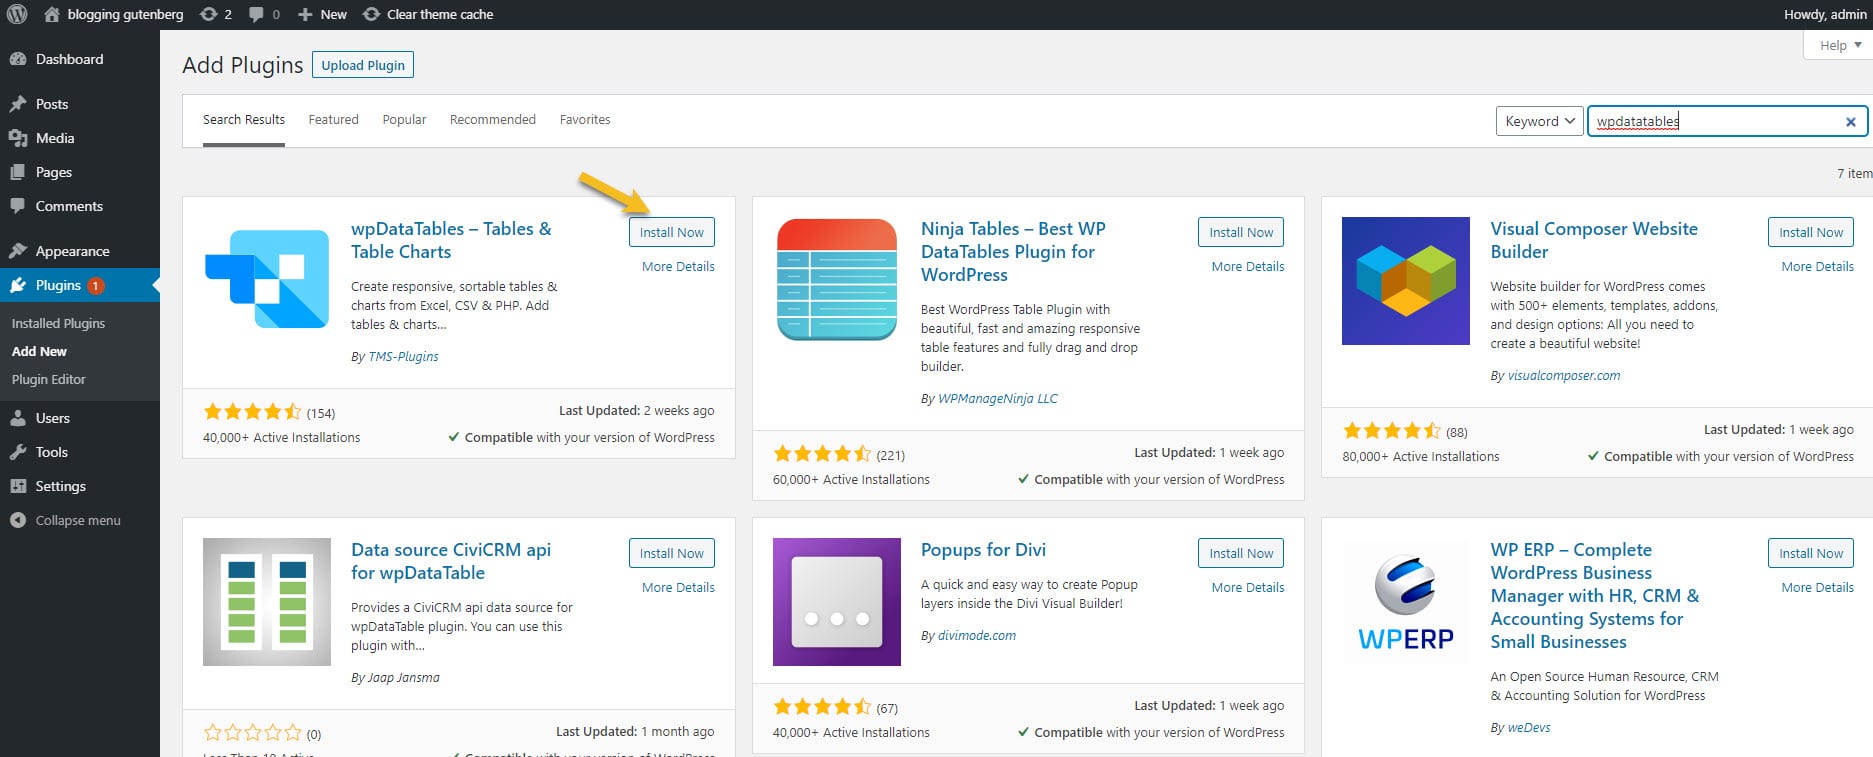Install the WP ERP plugin now

1811,553
